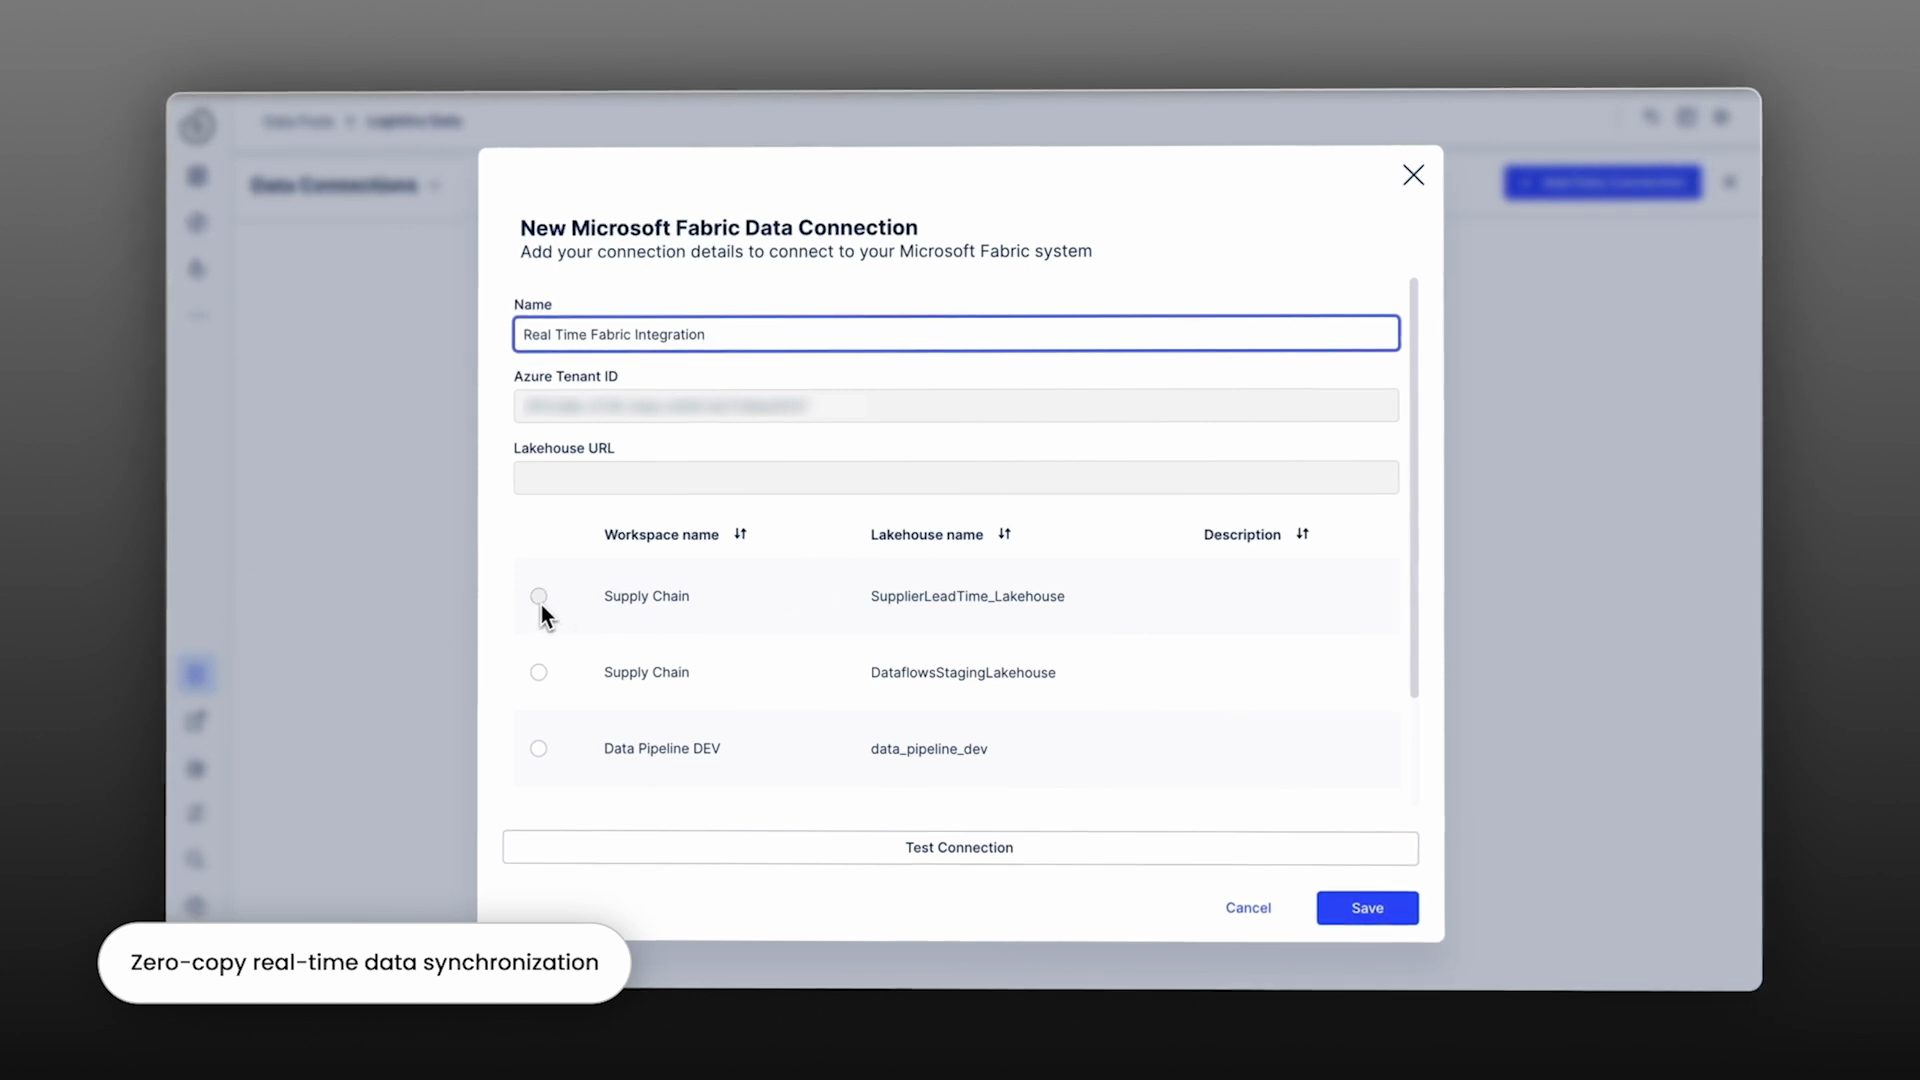Click the search icon in left sidebar
Viewport: 1920px width, 1080px height.
coord(196,860)
